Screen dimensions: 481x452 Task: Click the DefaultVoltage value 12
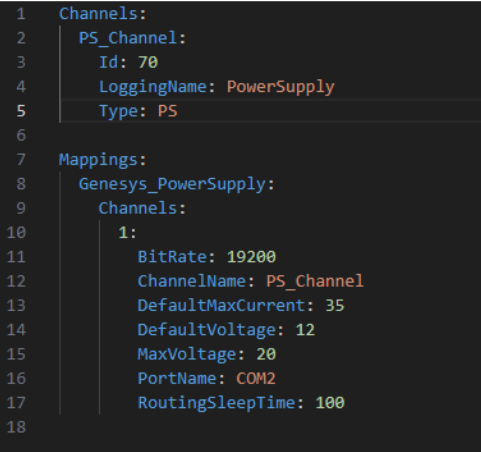point(305,330)
